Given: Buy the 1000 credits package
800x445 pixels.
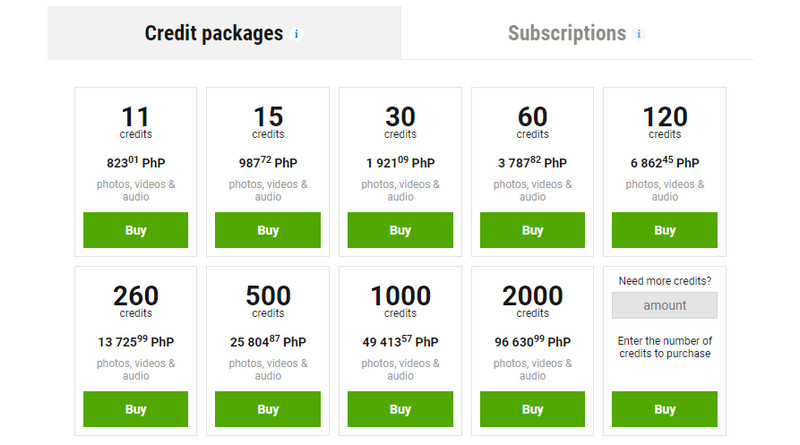Looking at the screenshot, I should click(400, 409).
